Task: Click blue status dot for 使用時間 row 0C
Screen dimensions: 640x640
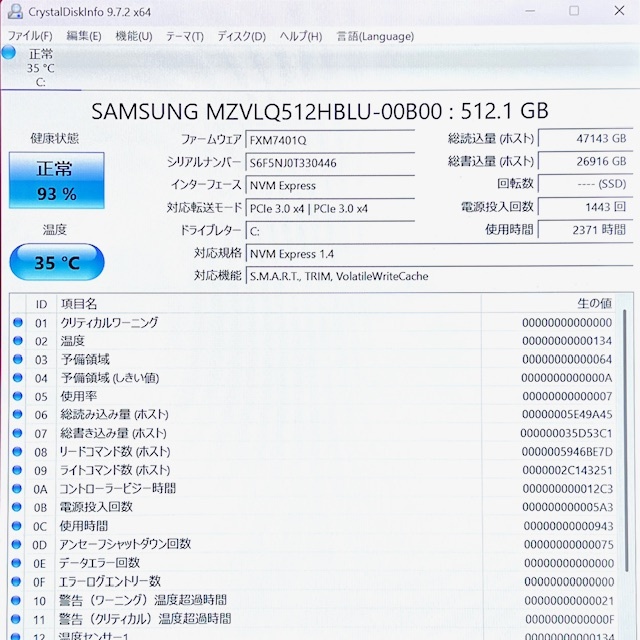Action: (x=17, y=525)
